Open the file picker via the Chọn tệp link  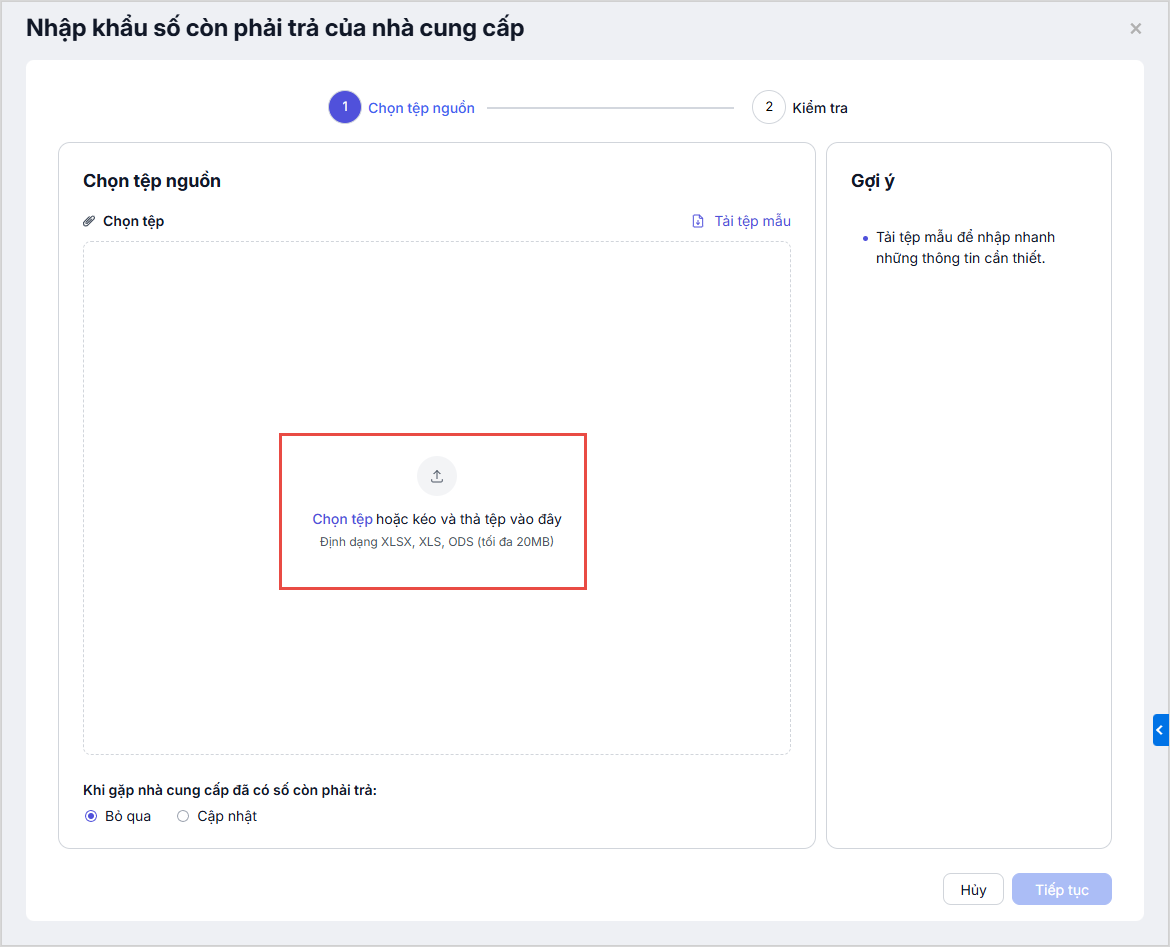(x=342, y=519)
